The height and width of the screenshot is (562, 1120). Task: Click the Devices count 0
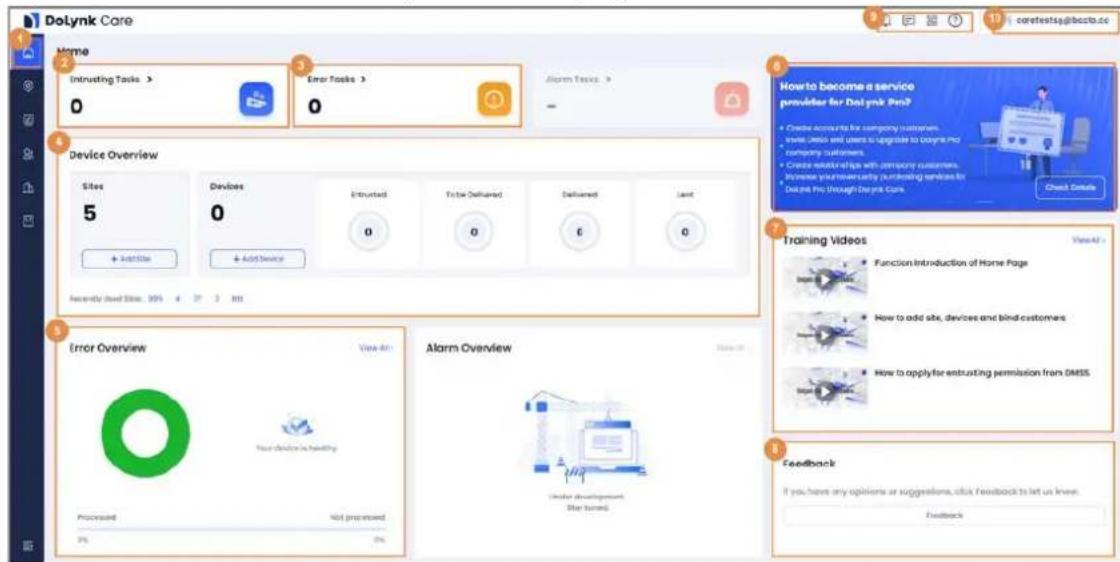(x=219, y=214)
